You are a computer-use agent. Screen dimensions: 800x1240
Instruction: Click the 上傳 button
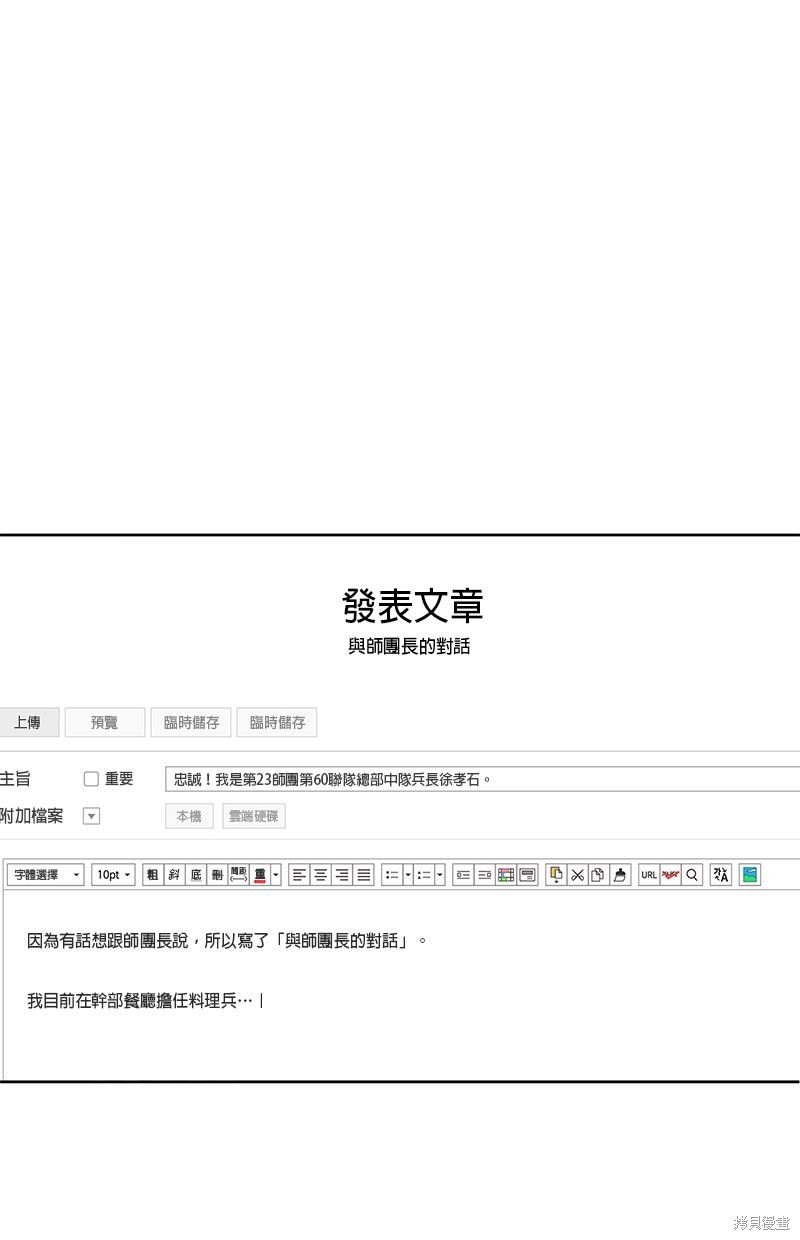tap(29, 723)
